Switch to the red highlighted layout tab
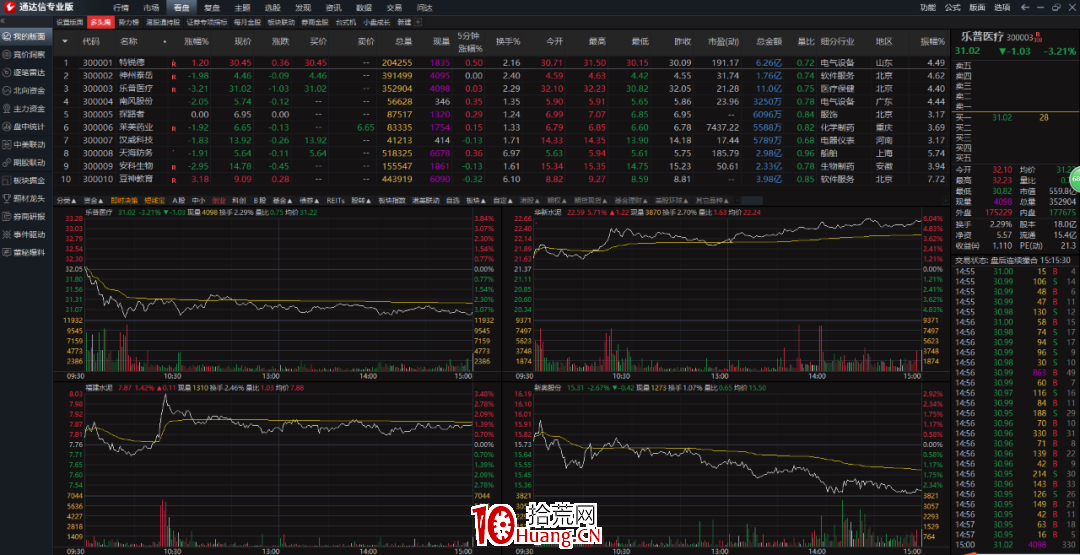Viewport: 1080px width, 555px height. click(x=101, y=21)
